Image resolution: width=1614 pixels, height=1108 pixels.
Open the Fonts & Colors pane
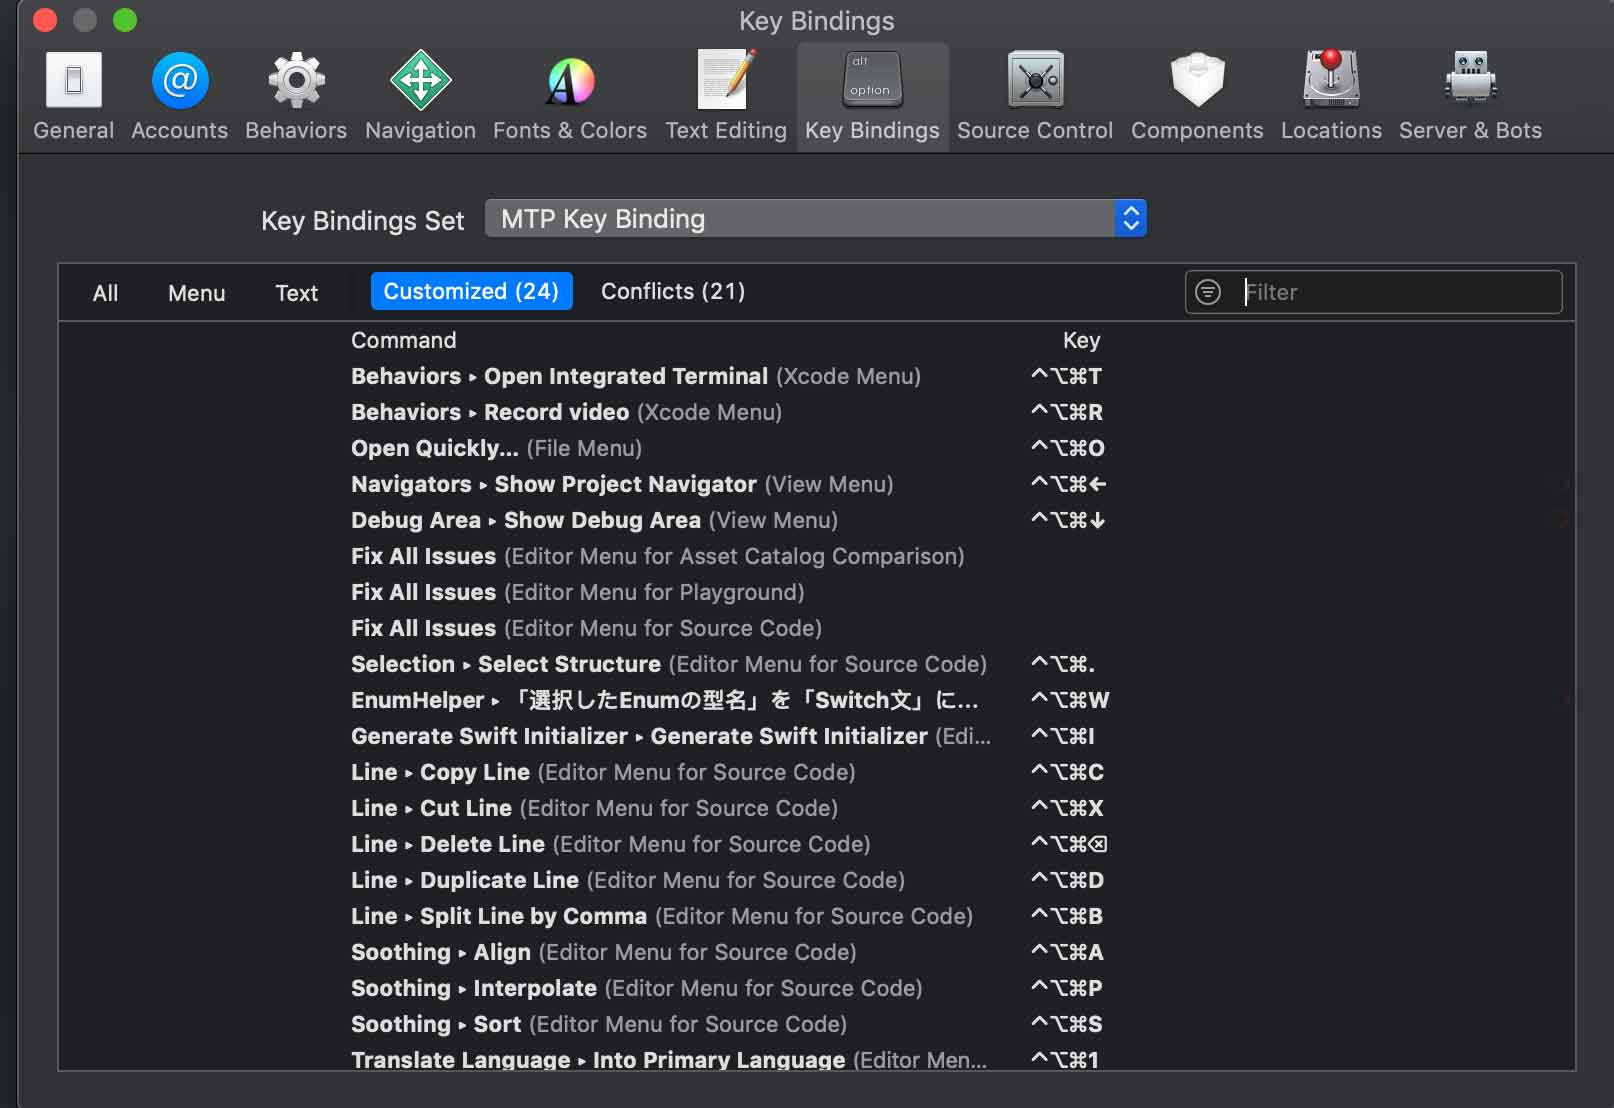point(570,96)
